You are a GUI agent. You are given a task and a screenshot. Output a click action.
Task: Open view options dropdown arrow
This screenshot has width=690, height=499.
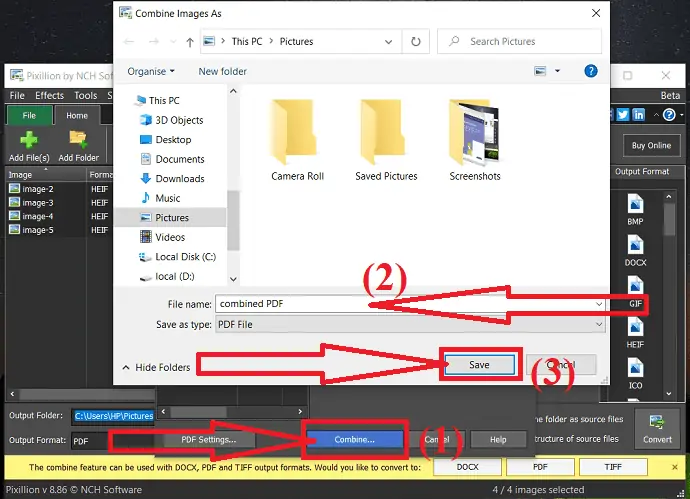coord(557,71)
